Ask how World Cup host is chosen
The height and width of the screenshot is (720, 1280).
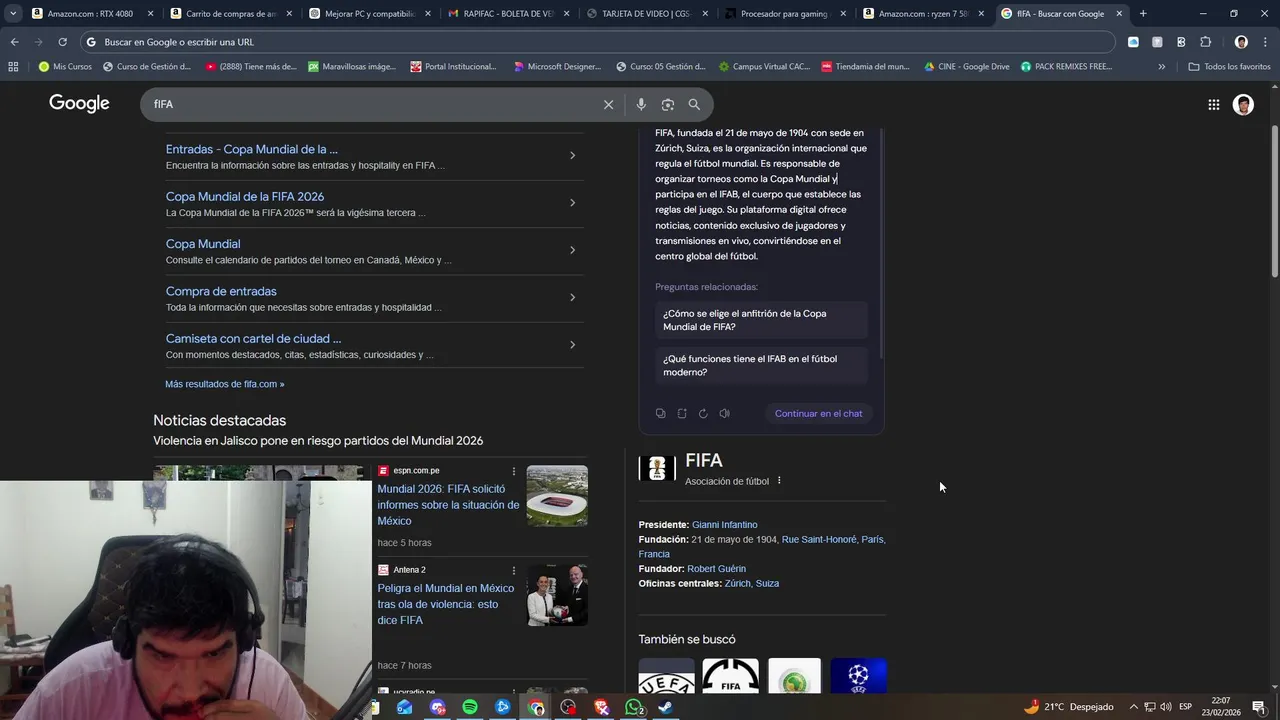pos(762,320)
